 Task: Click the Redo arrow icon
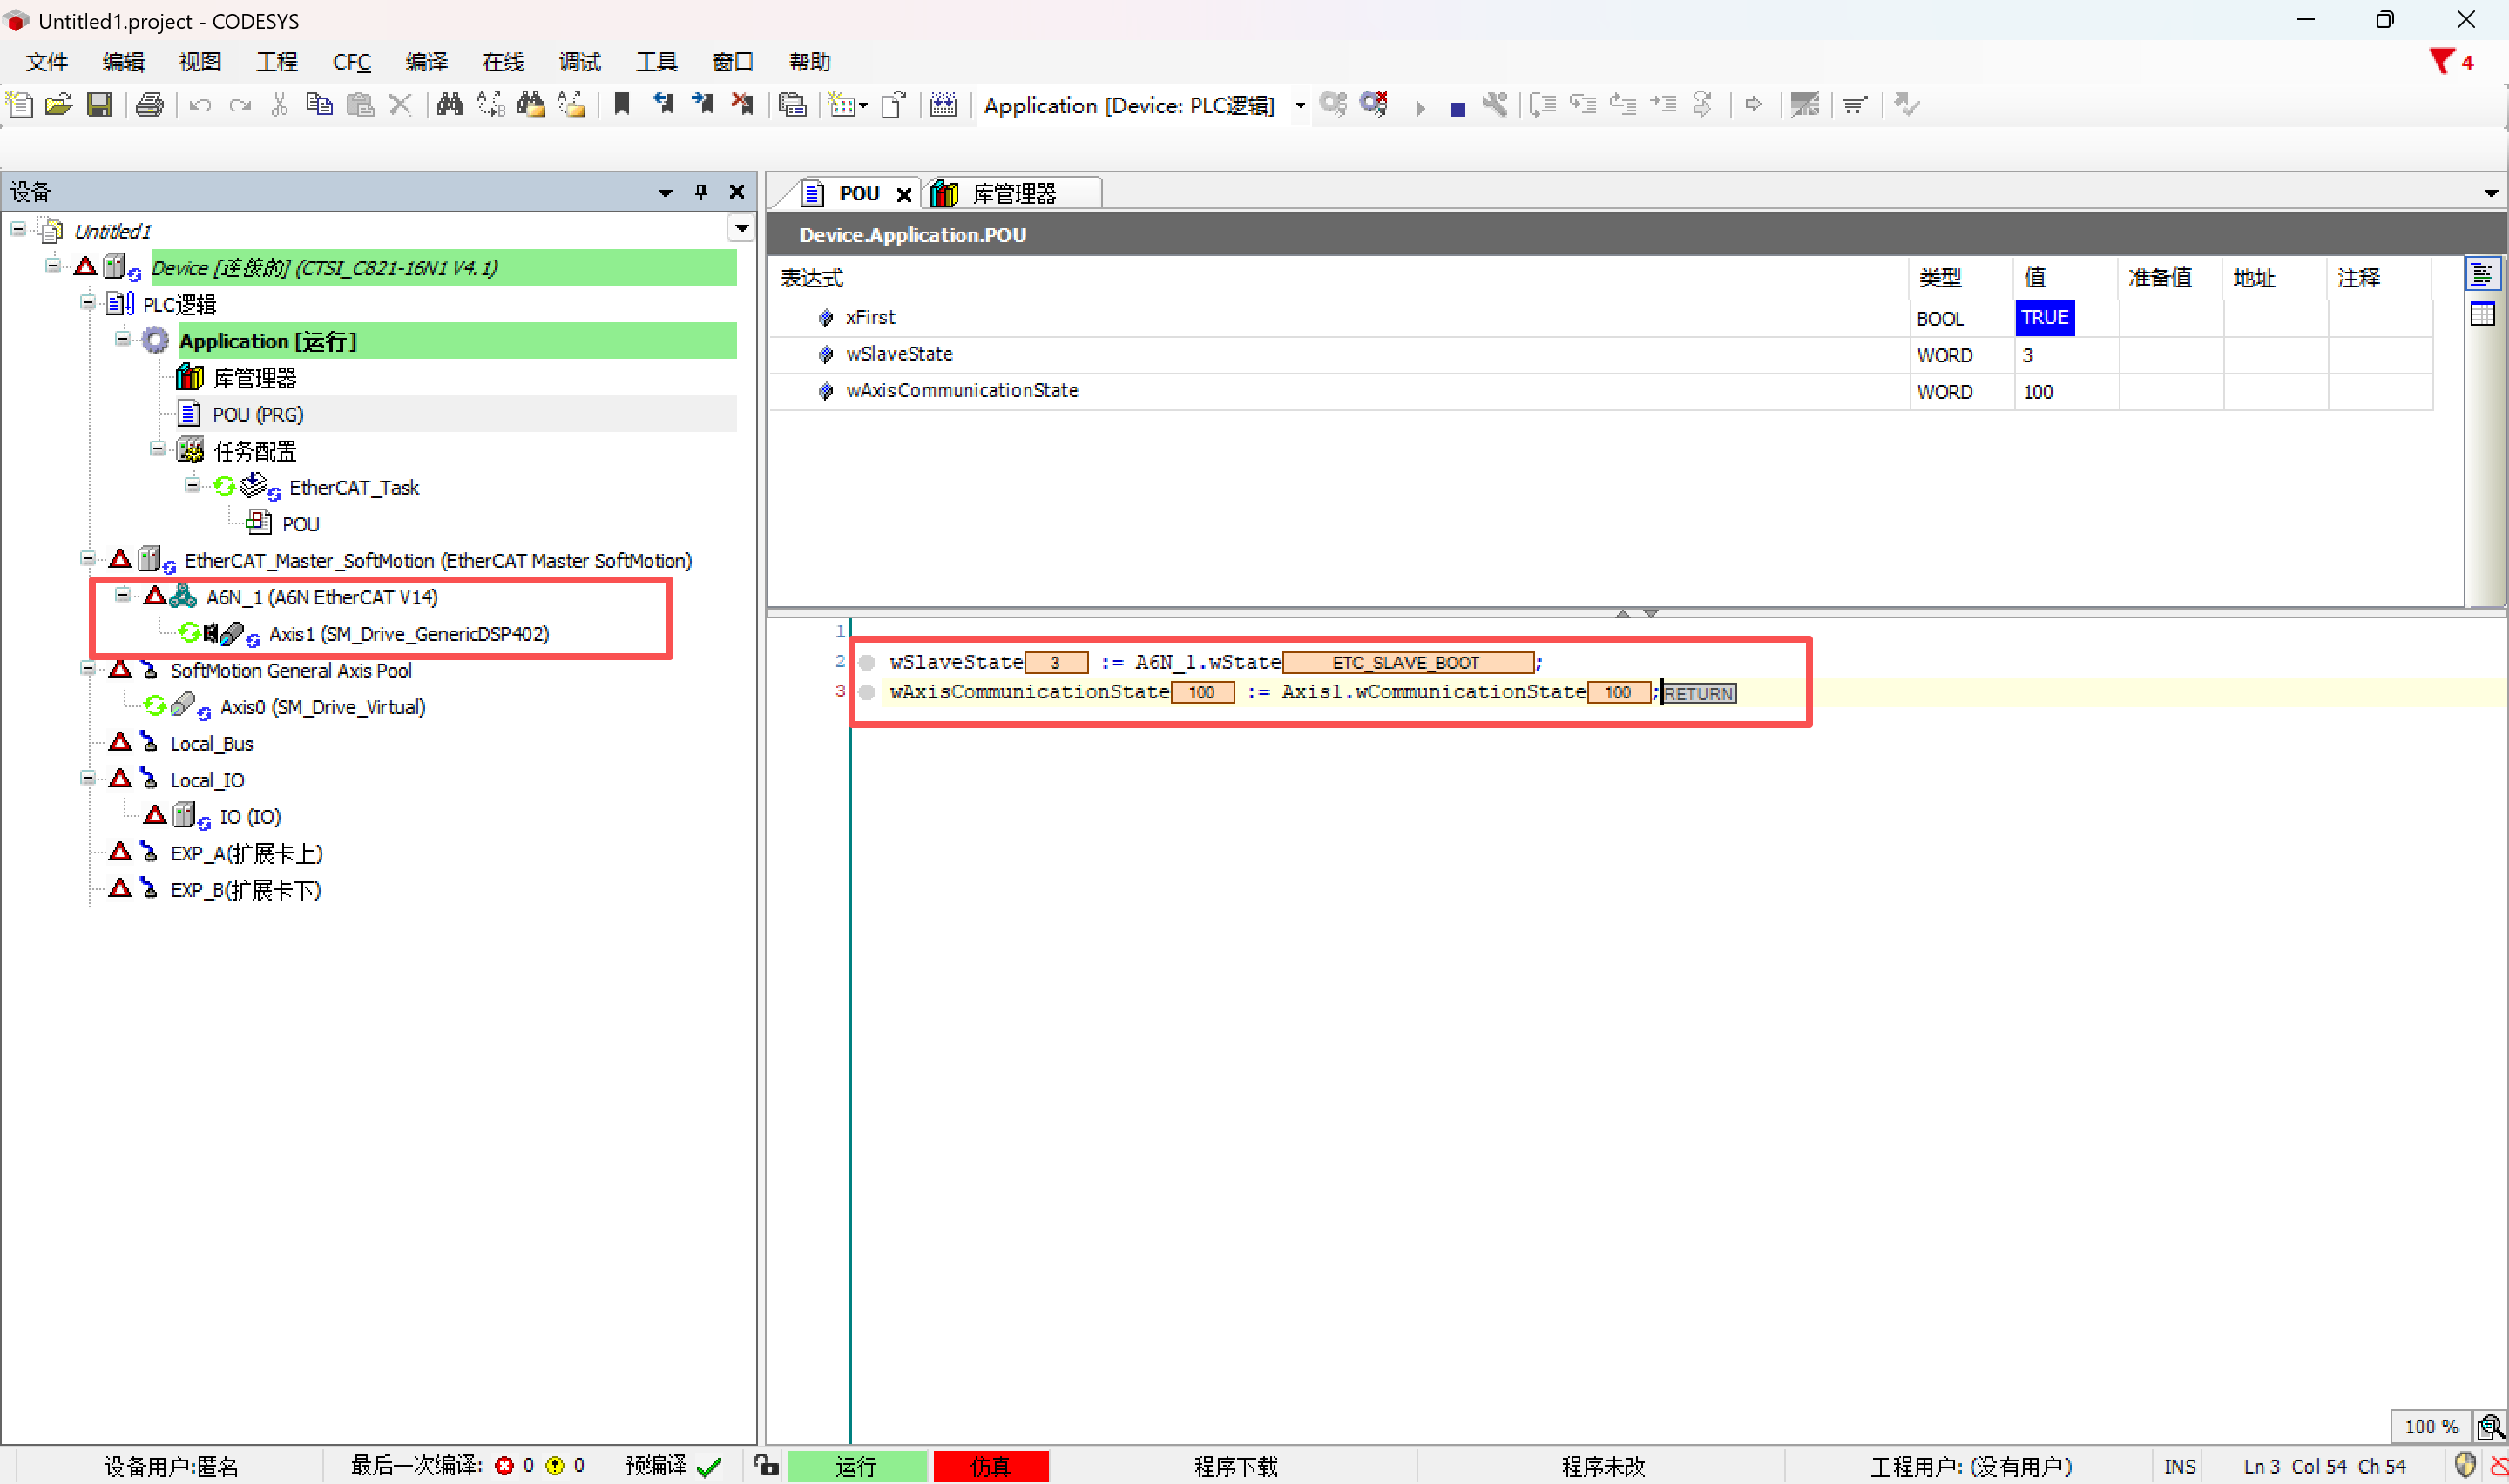[x=240, y=105]
